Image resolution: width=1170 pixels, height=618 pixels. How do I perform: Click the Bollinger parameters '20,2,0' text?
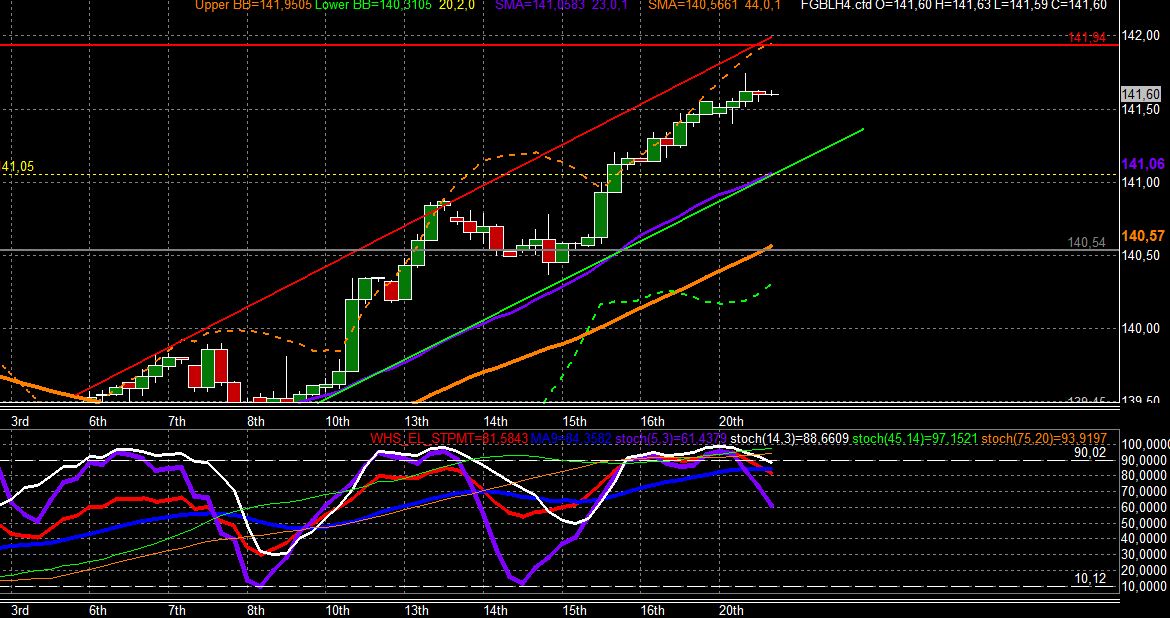click(457, 5)
